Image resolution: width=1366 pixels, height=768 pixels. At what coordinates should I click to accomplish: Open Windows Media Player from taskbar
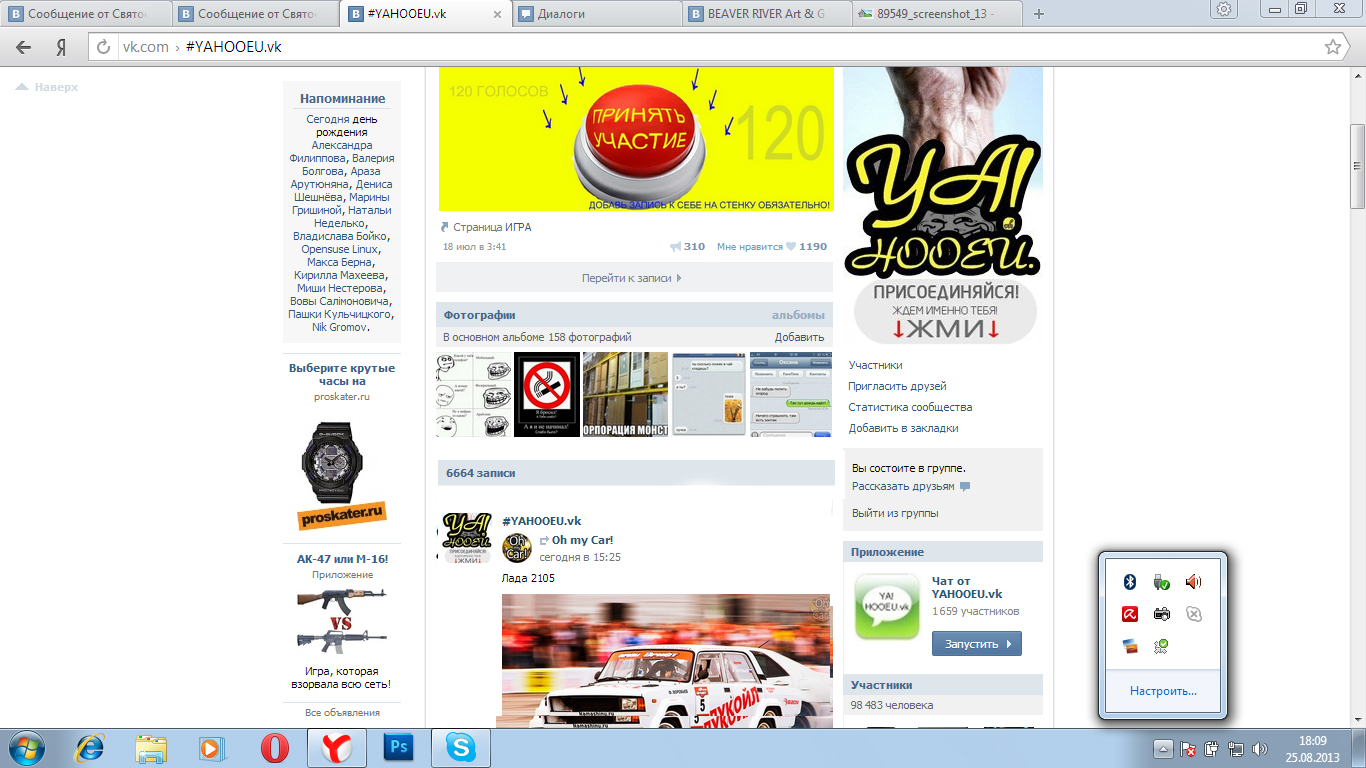(x=213, y=748)
